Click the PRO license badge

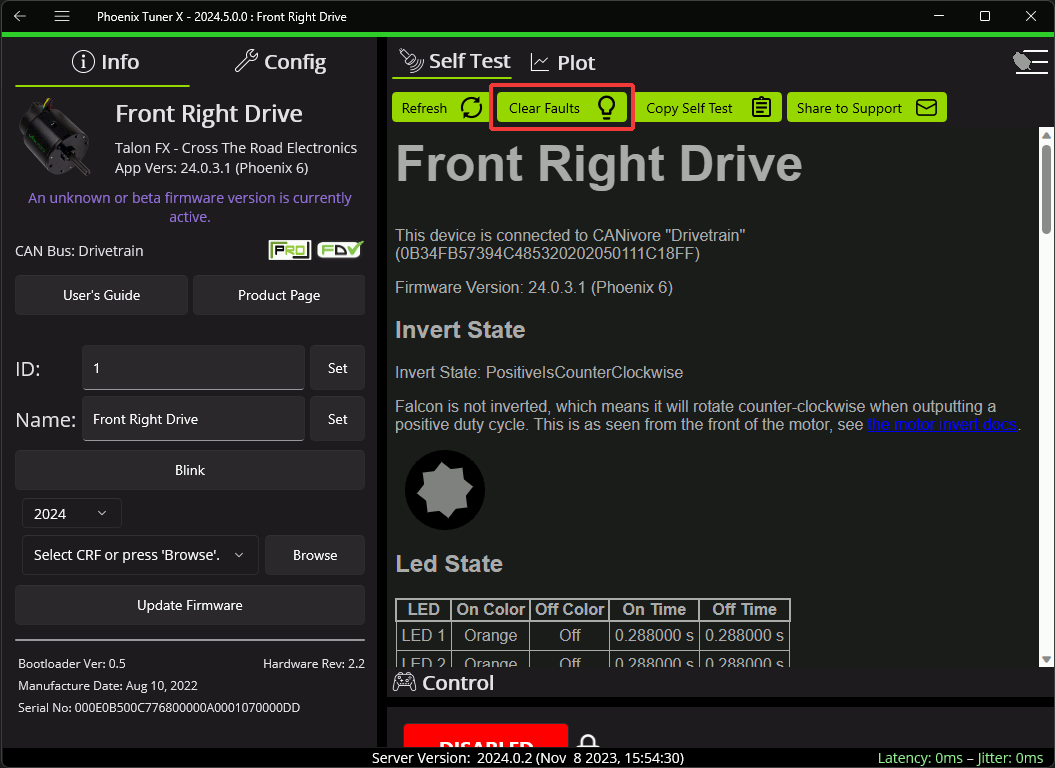[x=289, y=250]
